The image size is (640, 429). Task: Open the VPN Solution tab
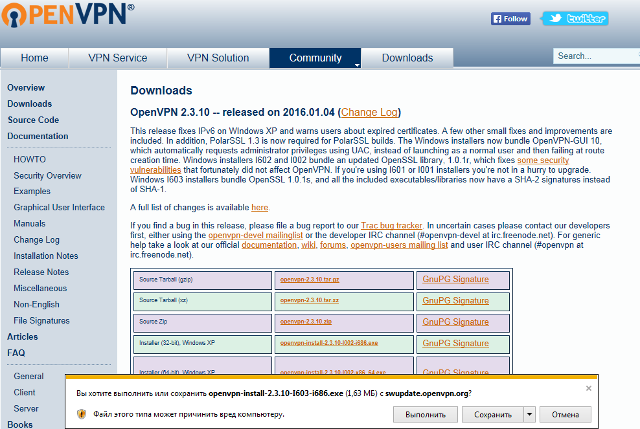218,58
